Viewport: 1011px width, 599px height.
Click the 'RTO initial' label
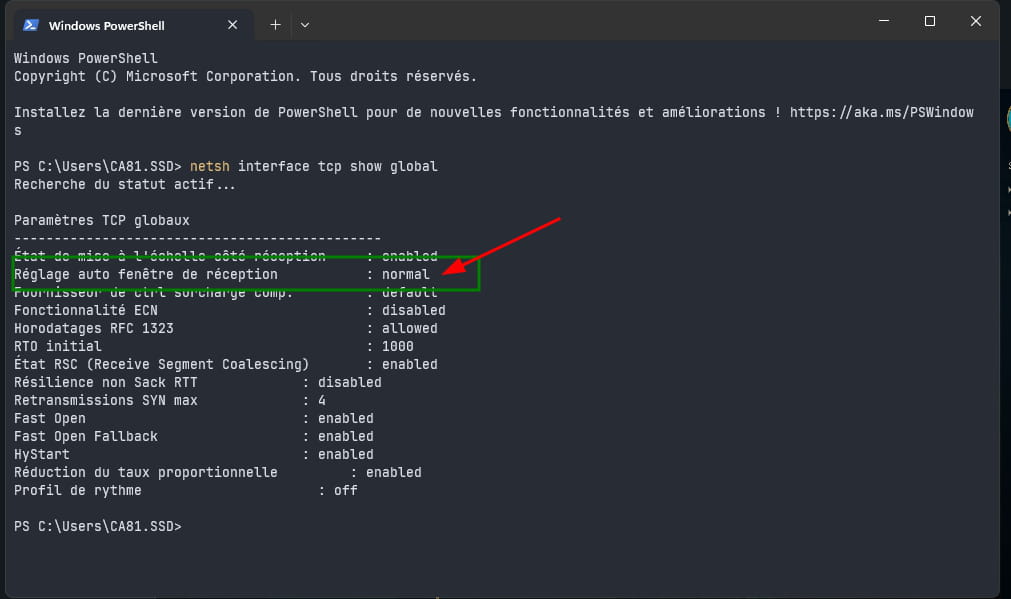[57, 347]
